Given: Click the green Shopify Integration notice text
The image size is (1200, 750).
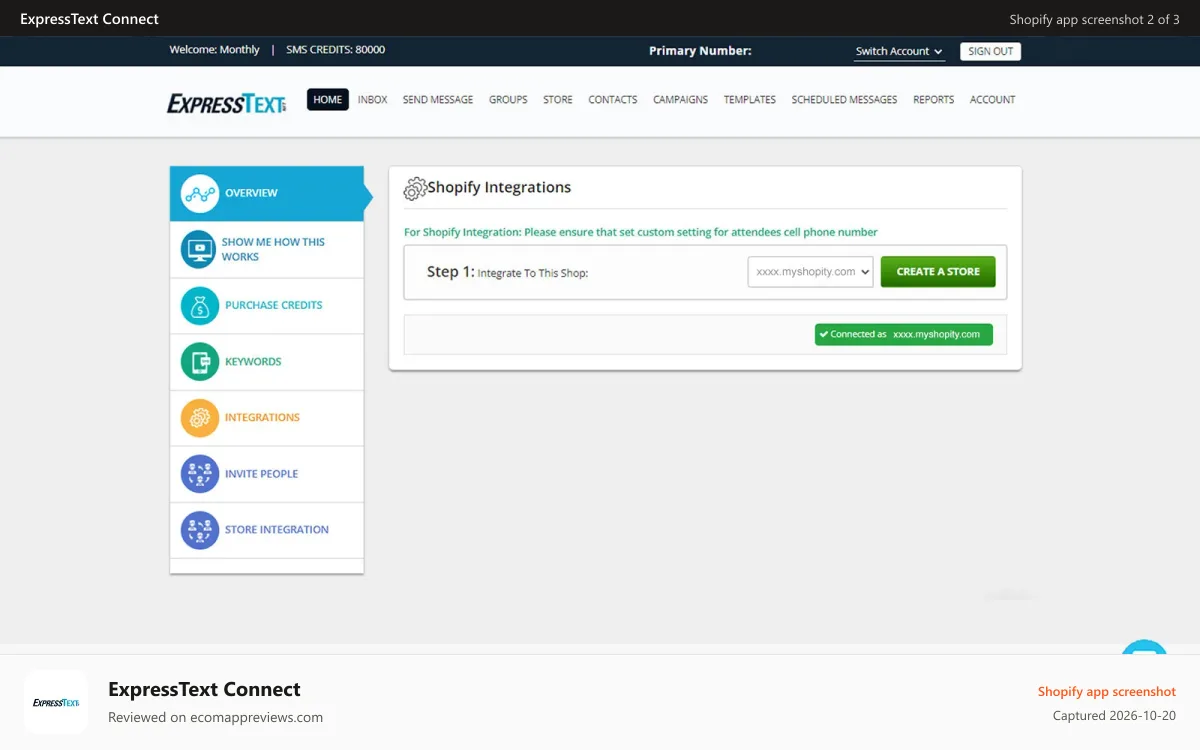Looking at the screenshot, I should 641,232.
